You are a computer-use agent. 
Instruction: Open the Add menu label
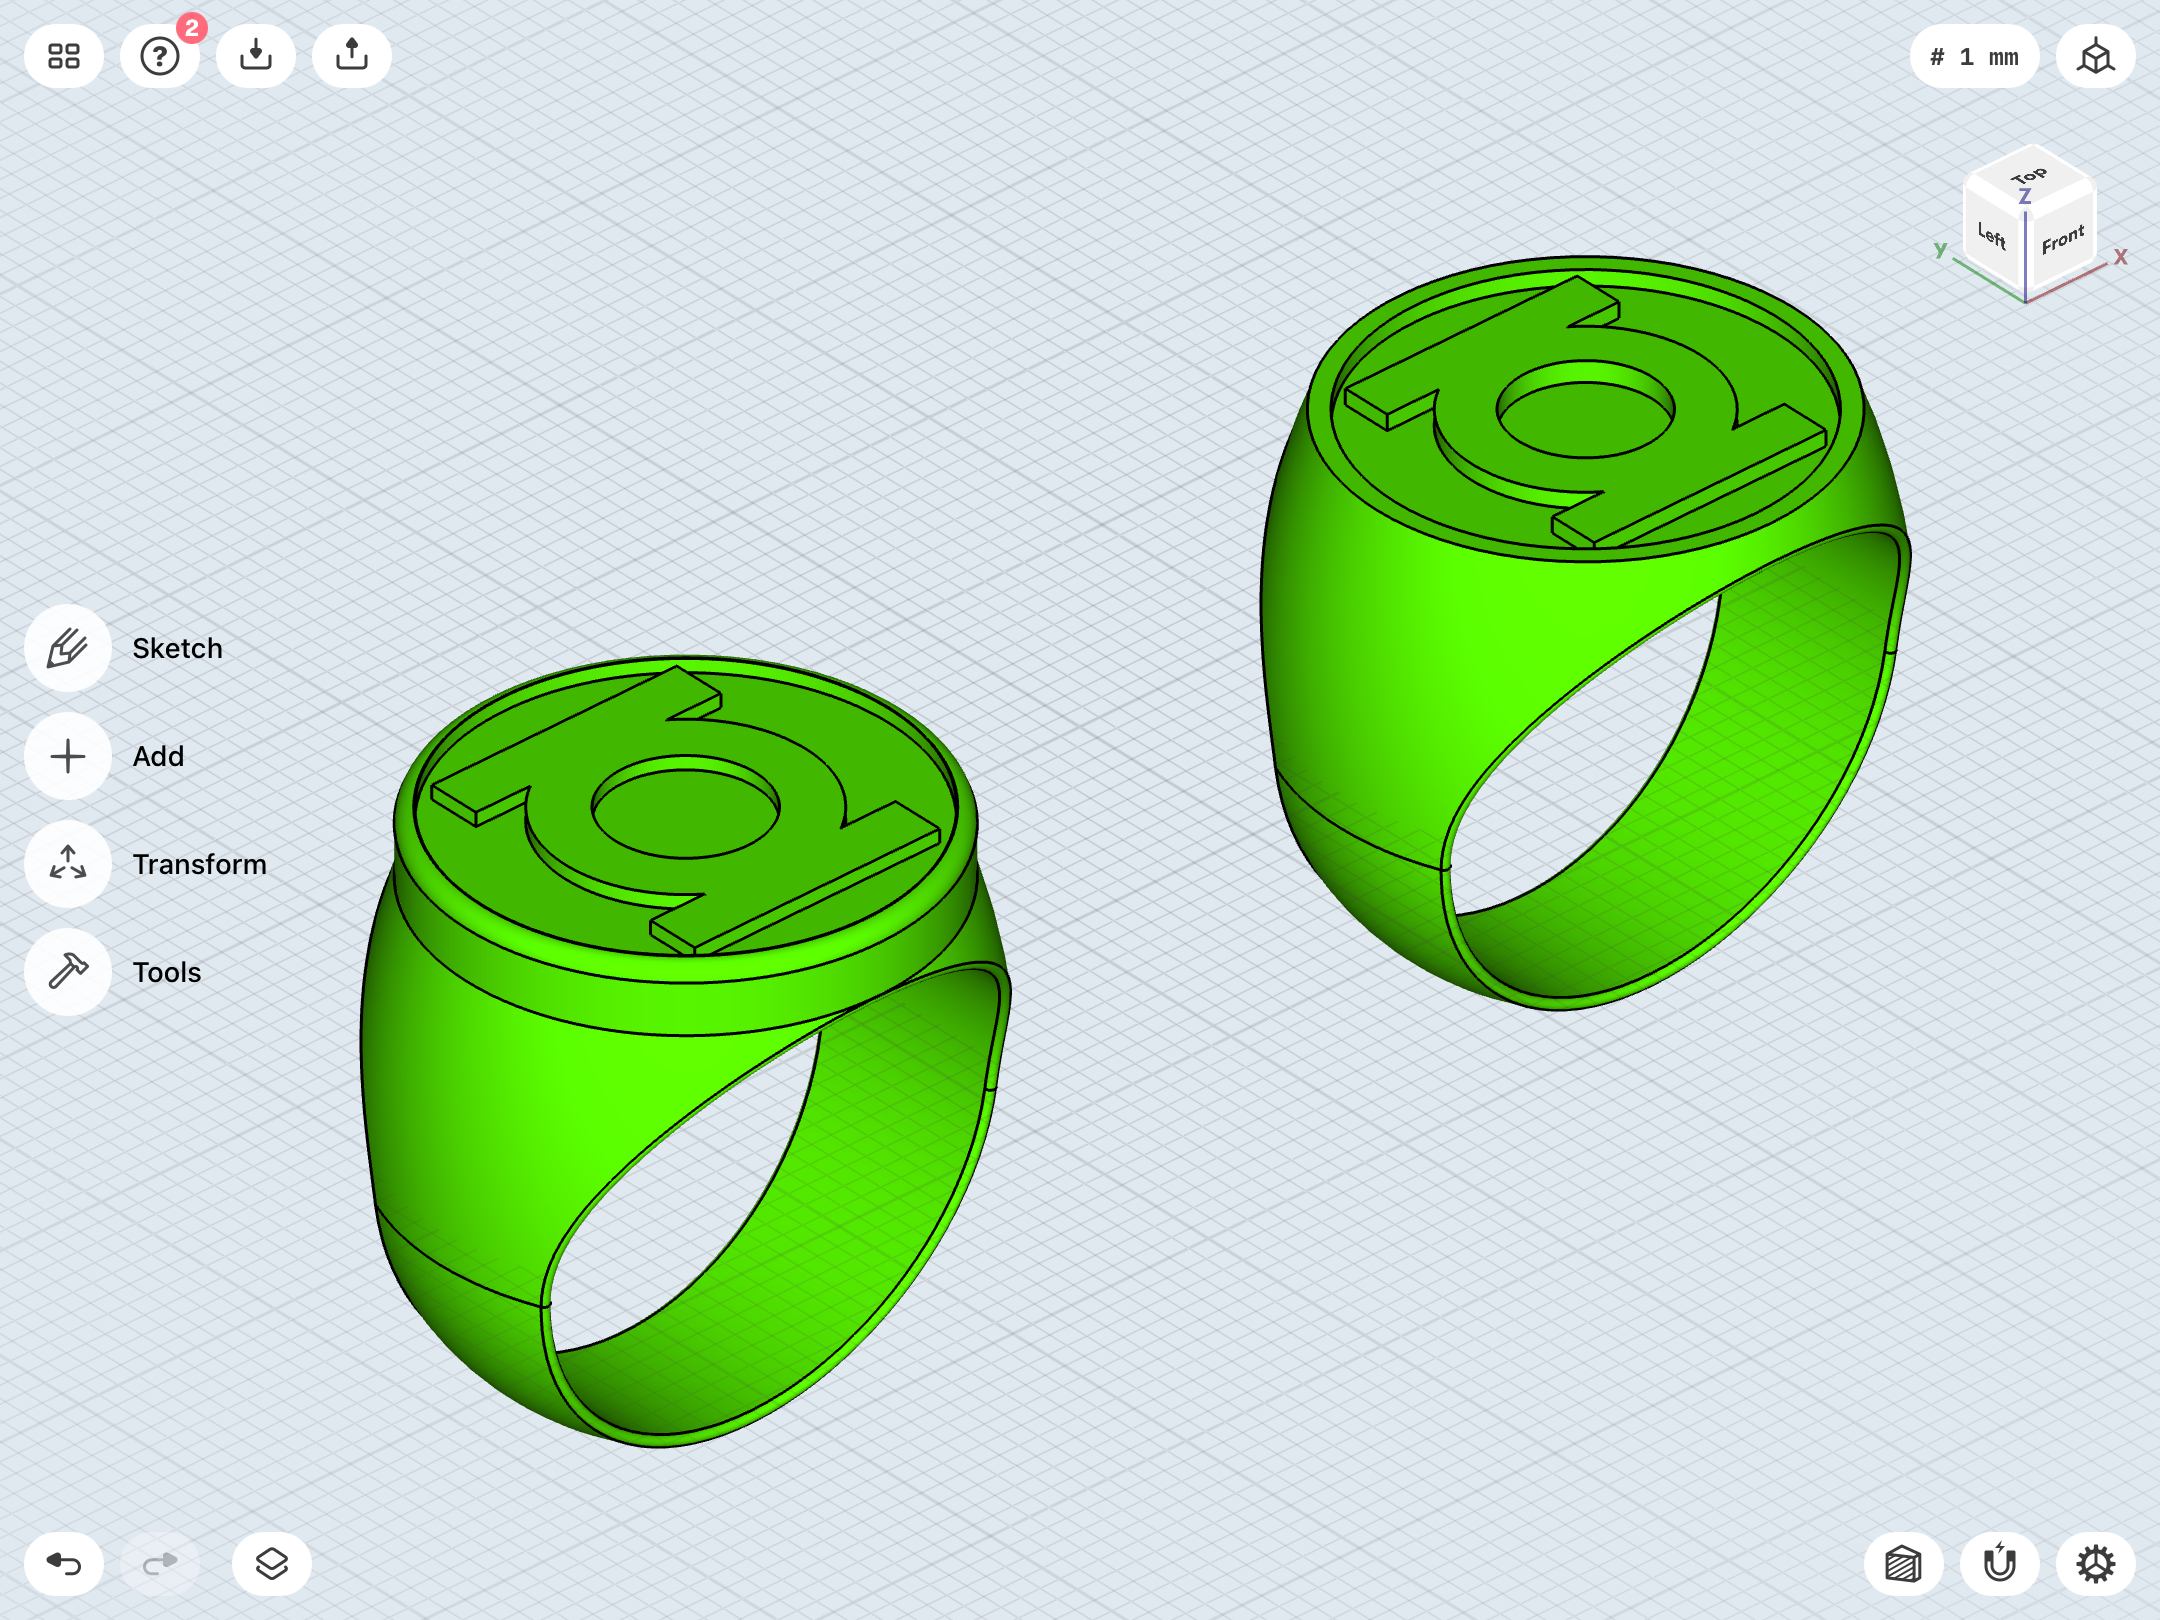(158, 756)
